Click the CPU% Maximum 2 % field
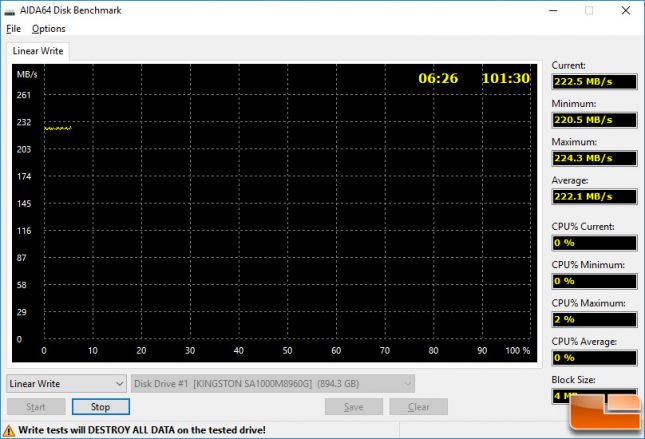Viewport: 645px width, 439px height. (x=594, y=319)
